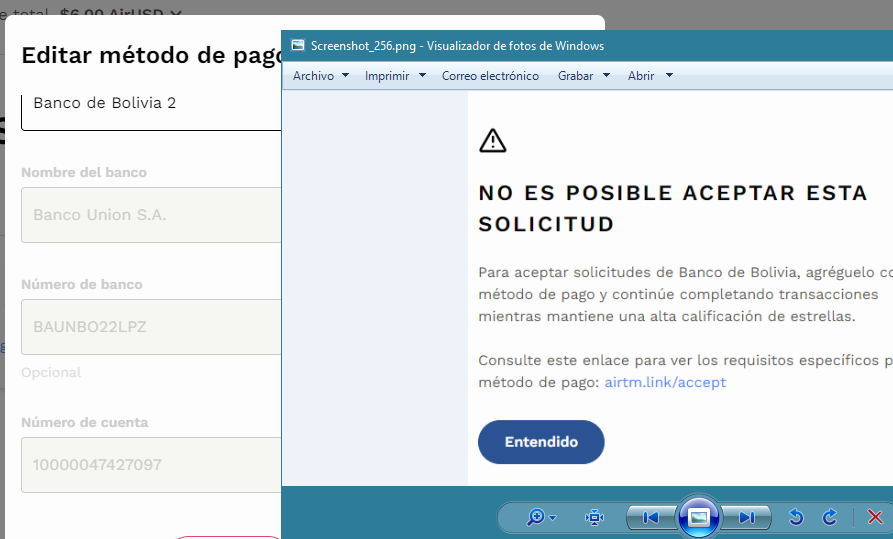
Task: Click the Número de banco field
Action: pyautogui.click(x=150, y=327)
